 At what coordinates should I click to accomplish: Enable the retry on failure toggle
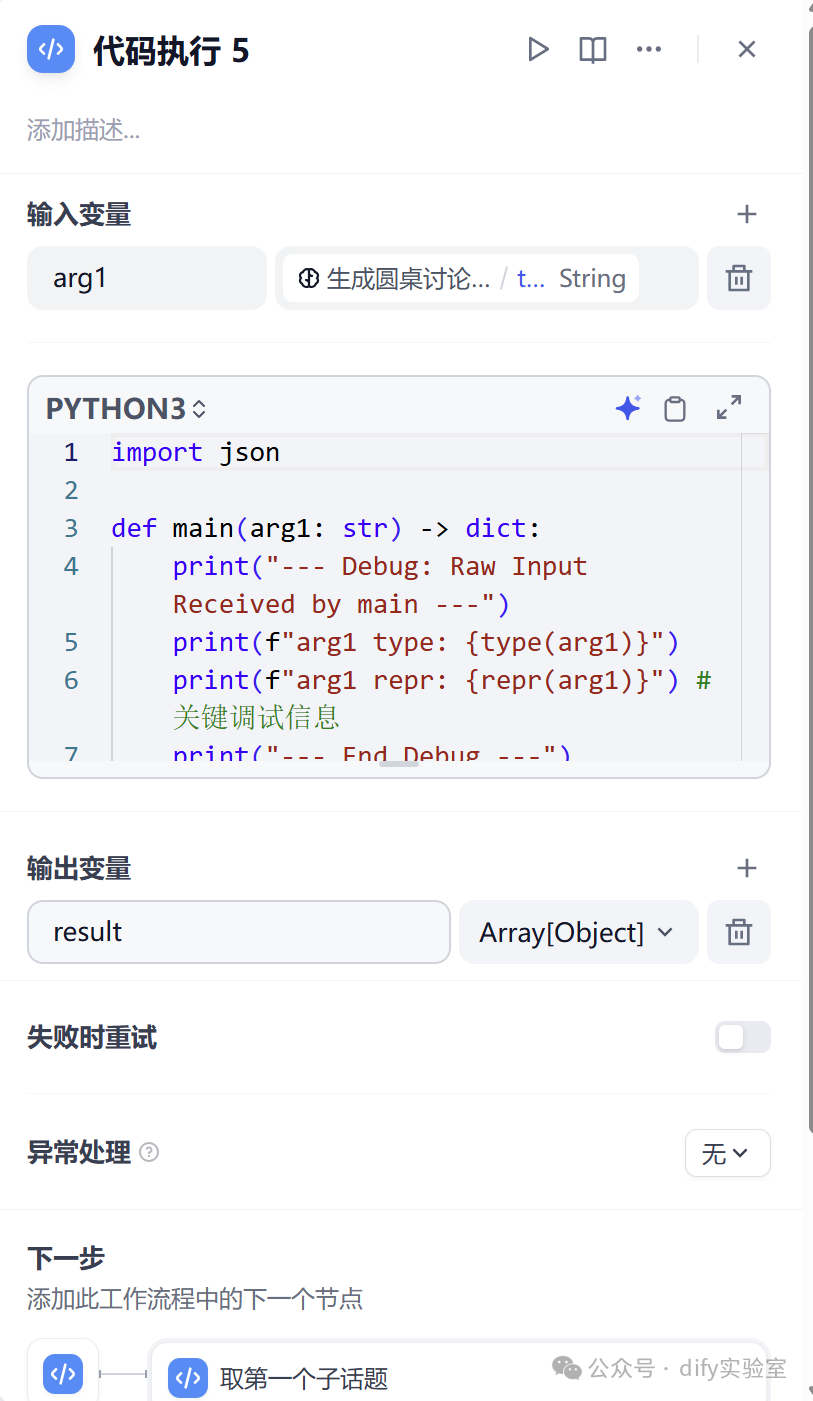click(742, 1037)
